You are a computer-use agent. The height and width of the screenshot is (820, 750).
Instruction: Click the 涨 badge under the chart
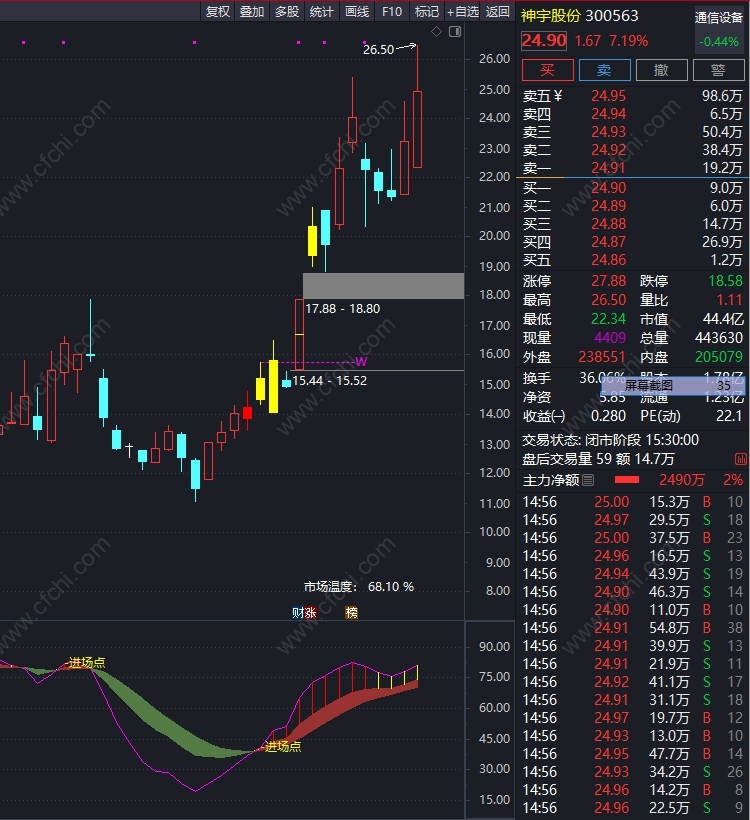tap(311, 612)
